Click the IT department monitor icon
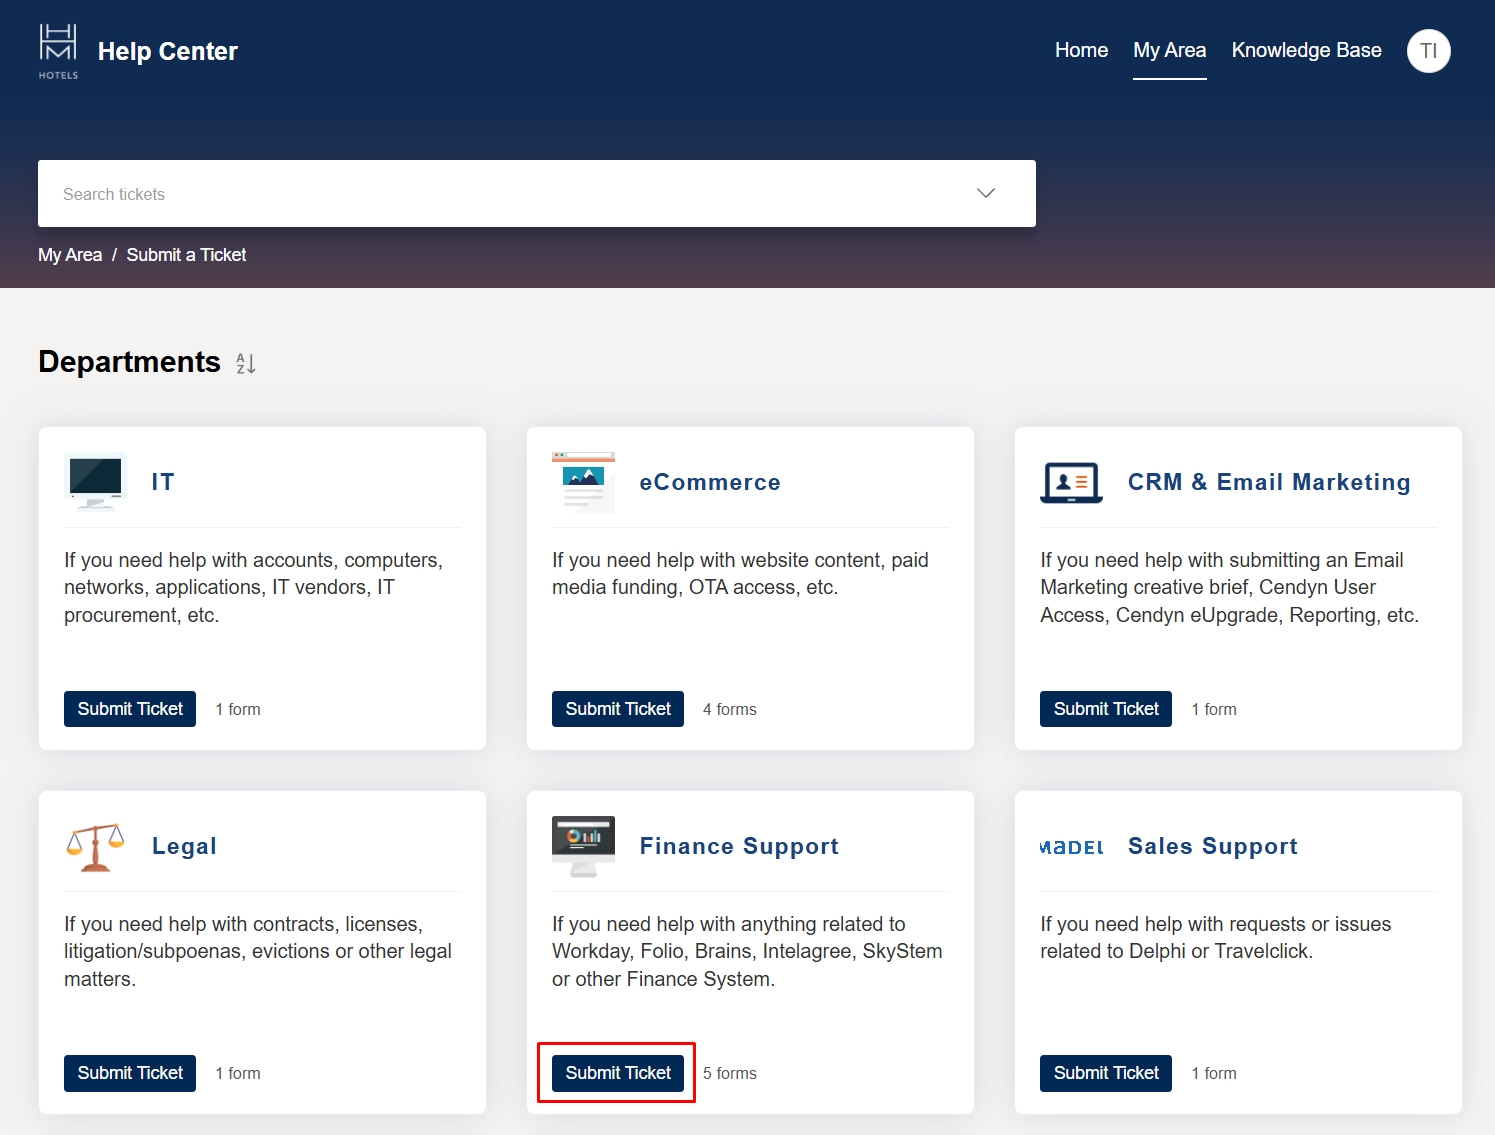 [95, 482]
